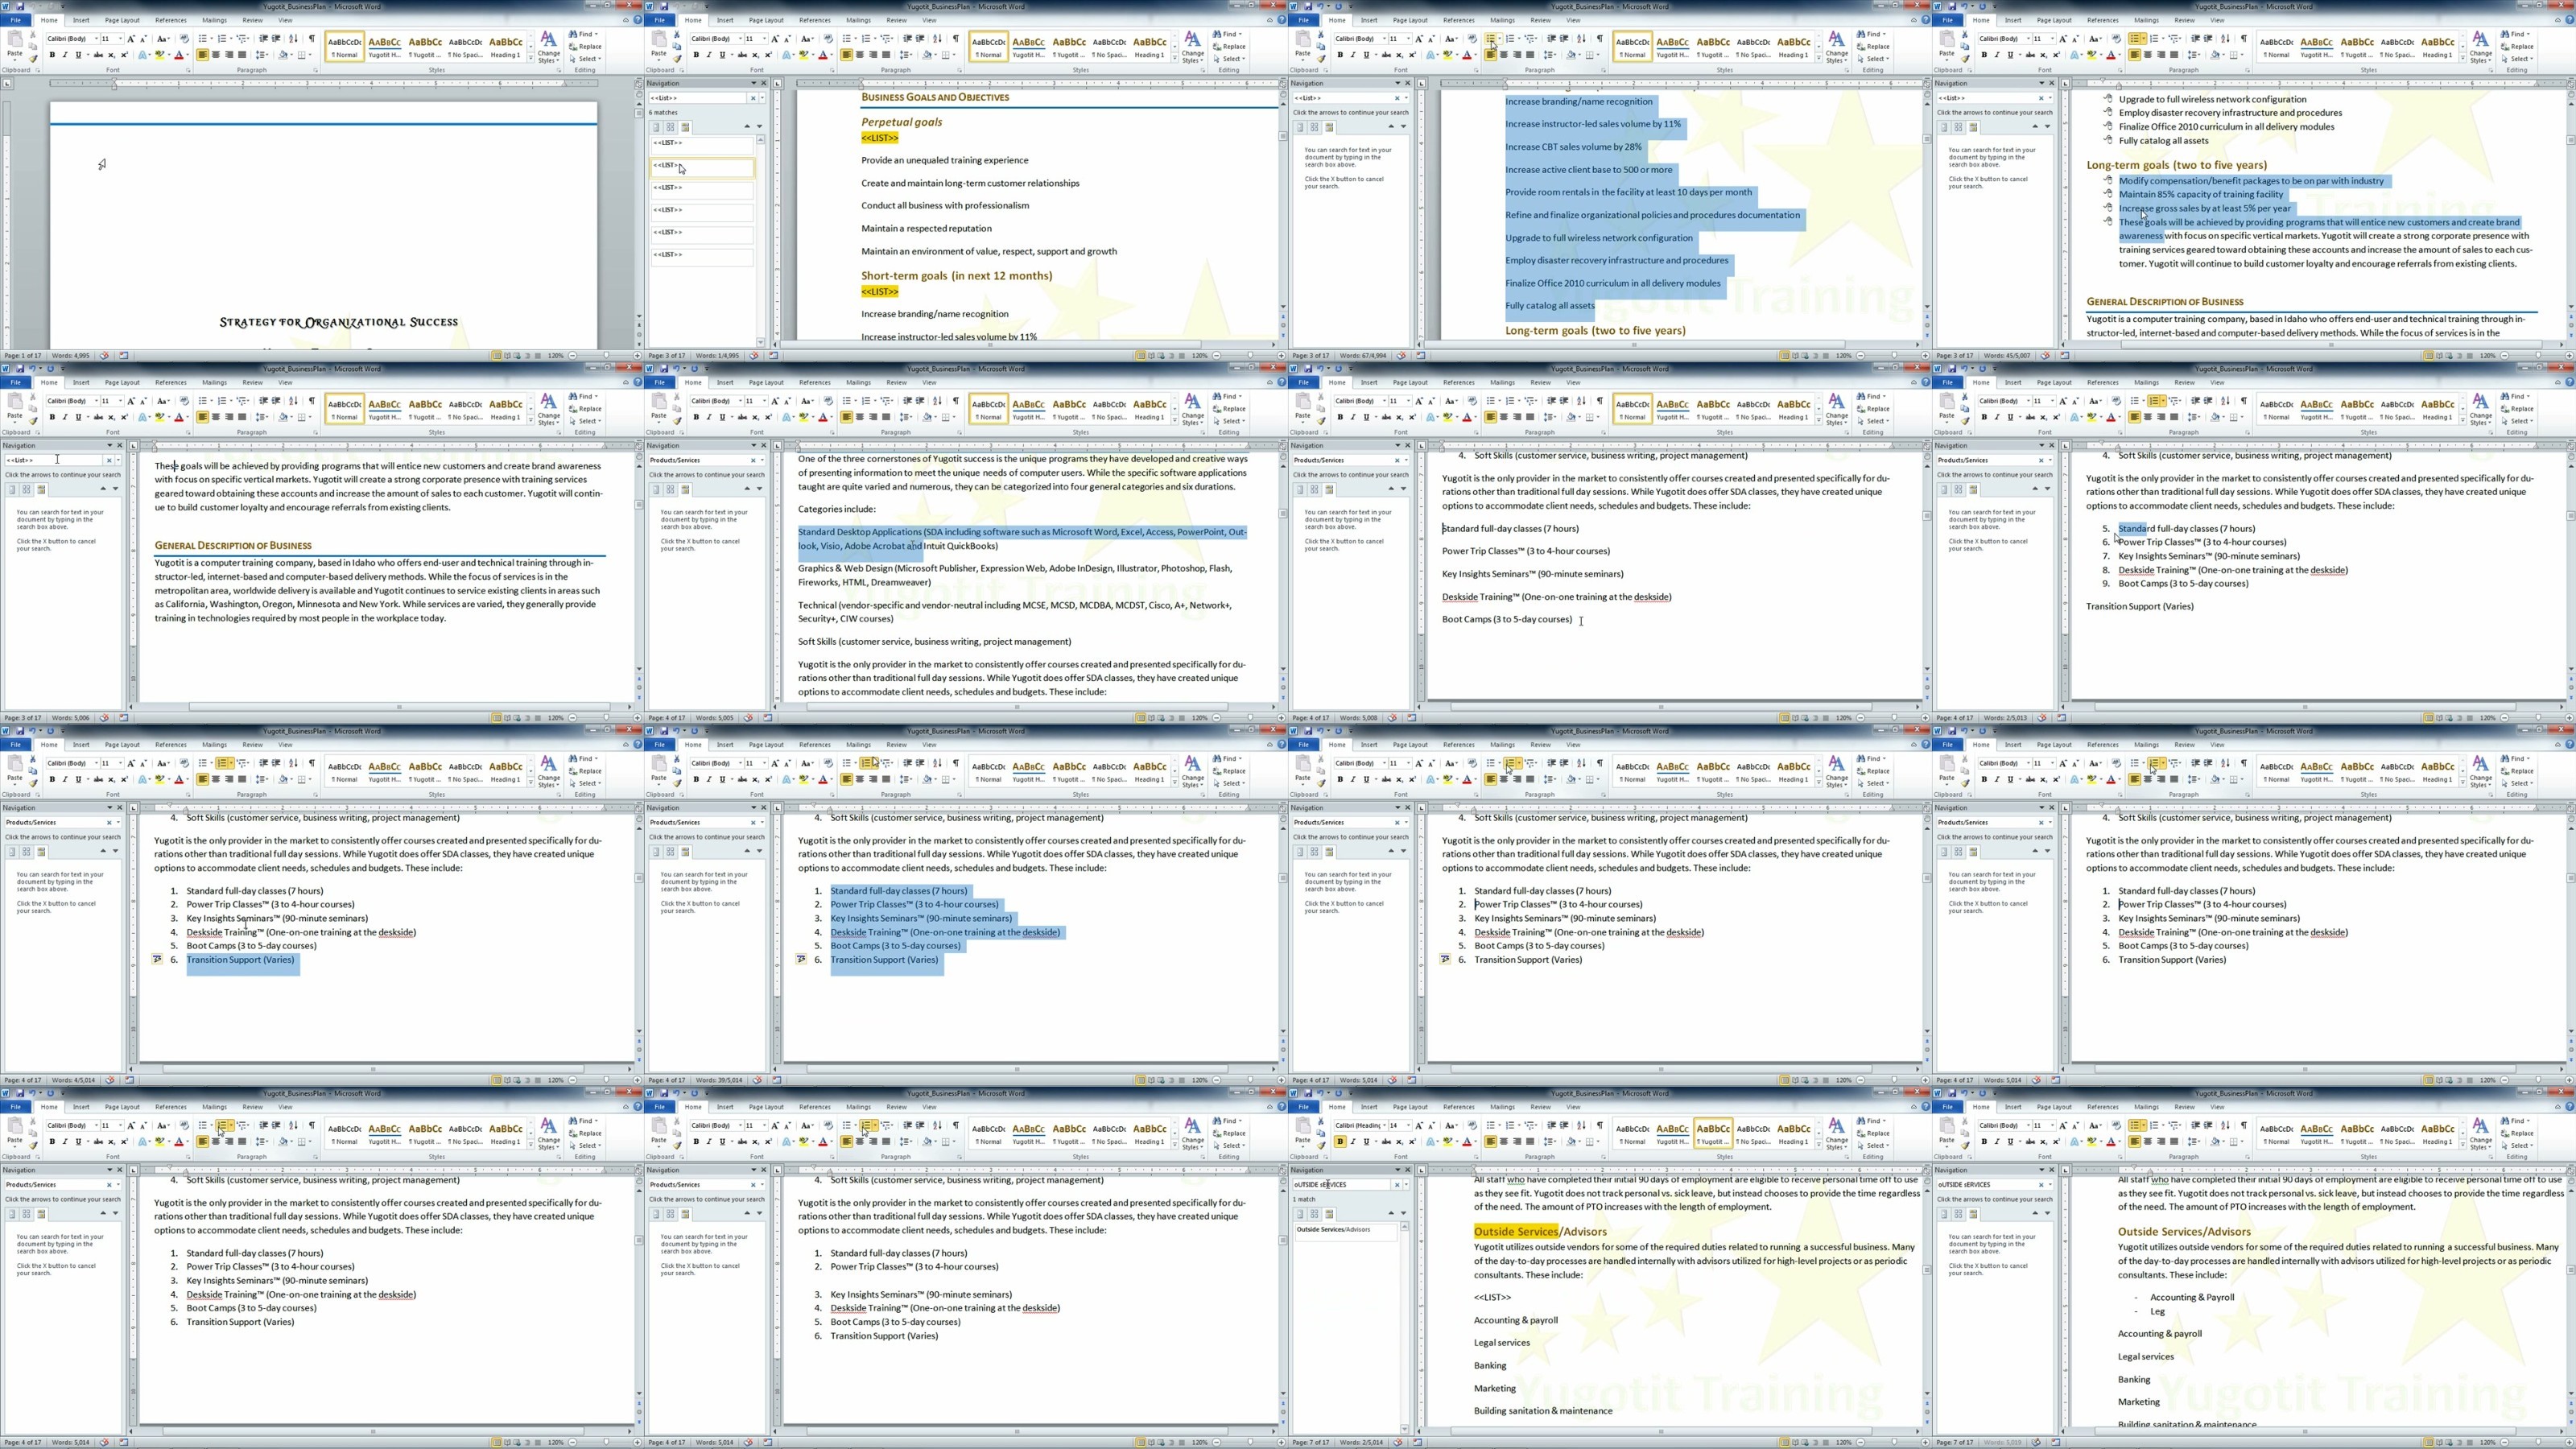Image resolution: width=2576 pixels, height=1449 pixels.
Task: Click pages-browse icon in the '6 matches' Navigation pane
Action: [x=670, y=127]
